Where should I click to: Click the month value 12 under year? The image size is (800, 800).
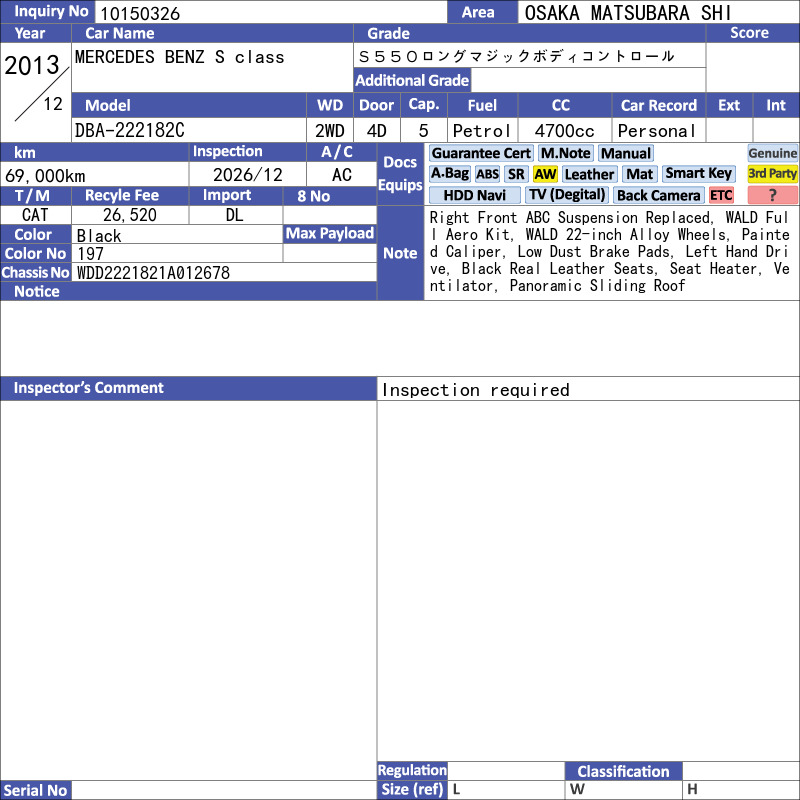53,104
